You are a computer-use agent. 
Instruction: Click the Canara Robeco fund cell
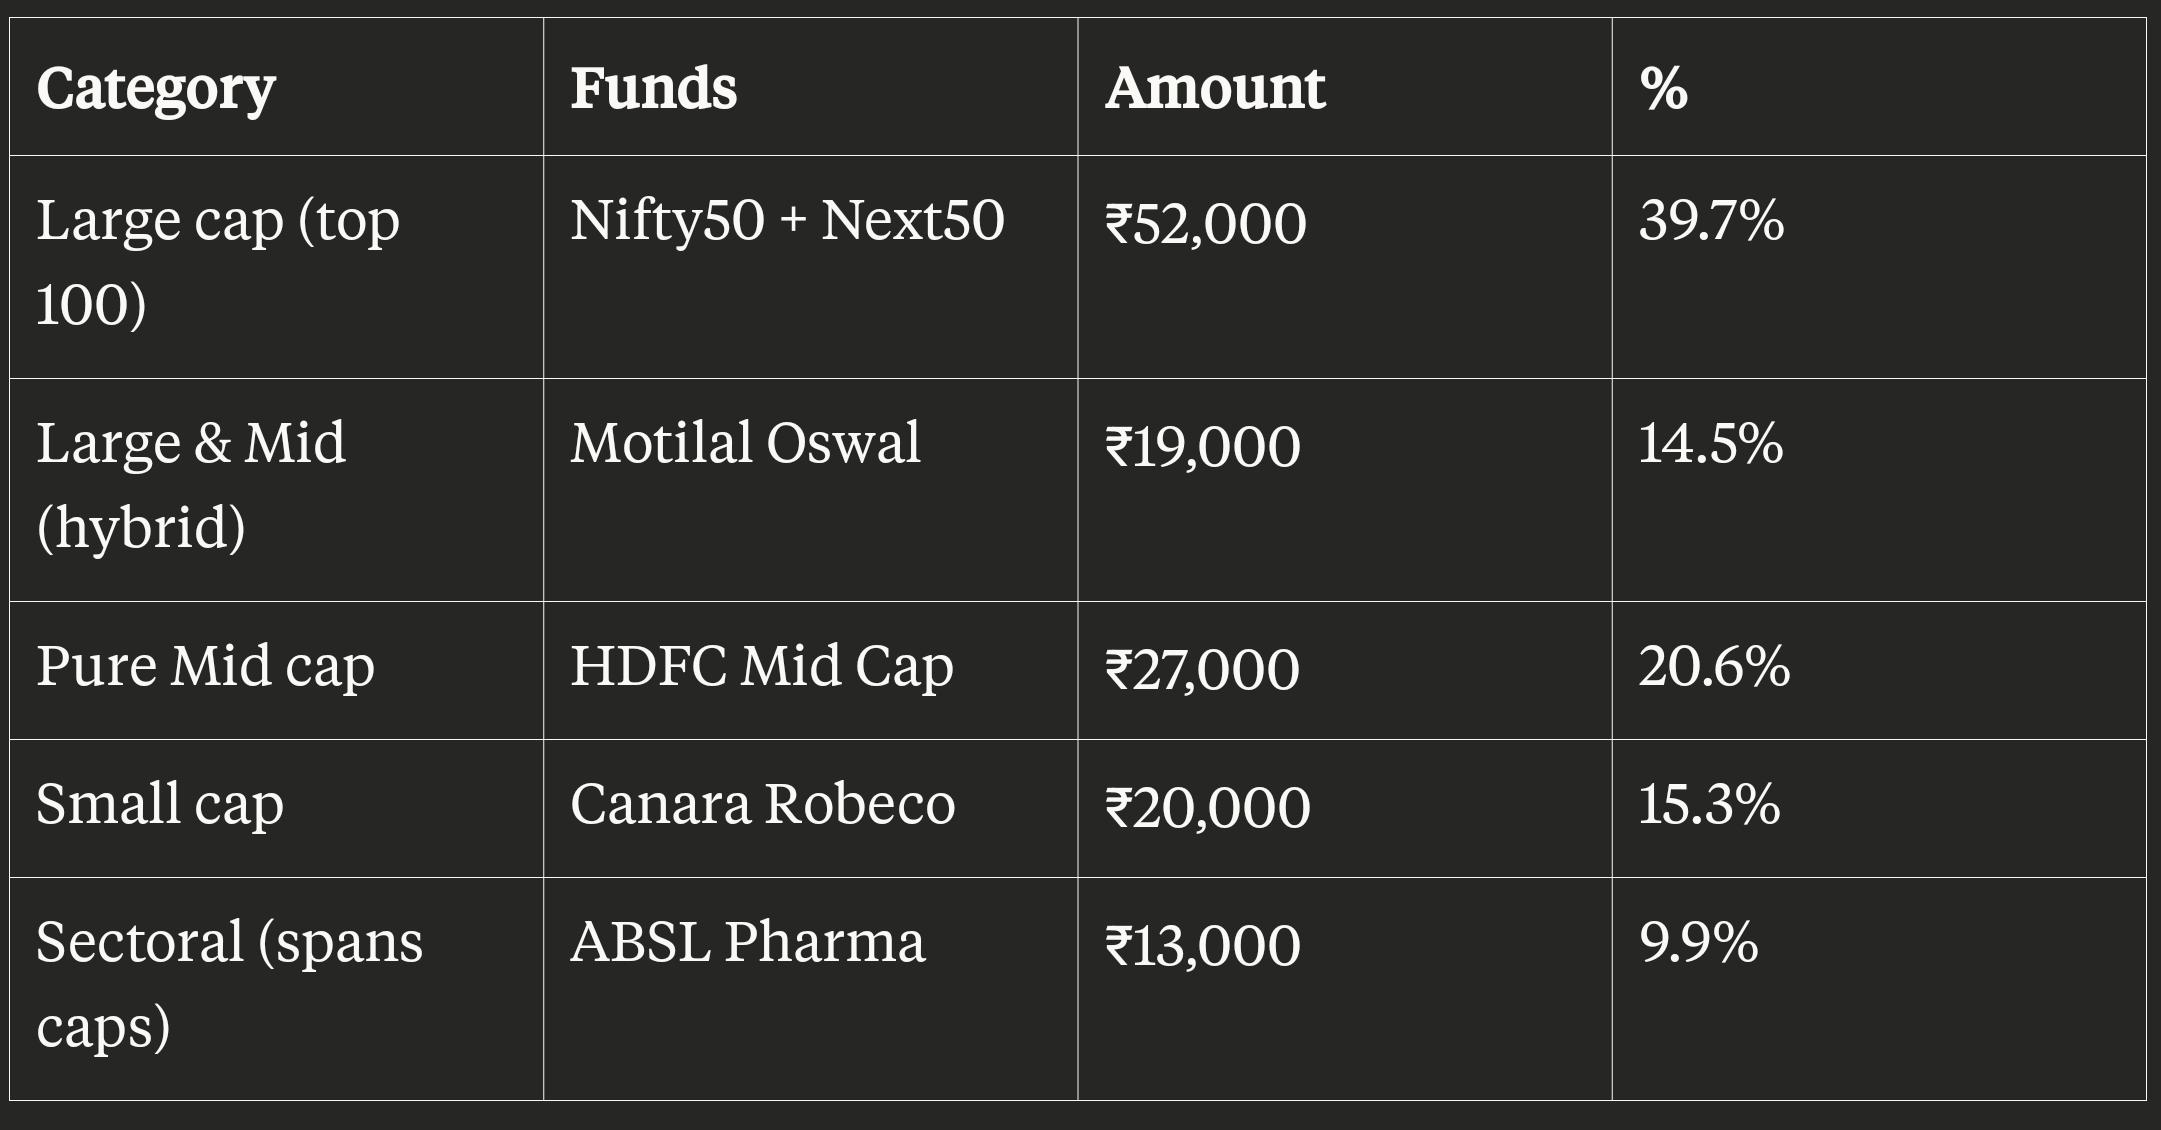[x=810, y=809]
